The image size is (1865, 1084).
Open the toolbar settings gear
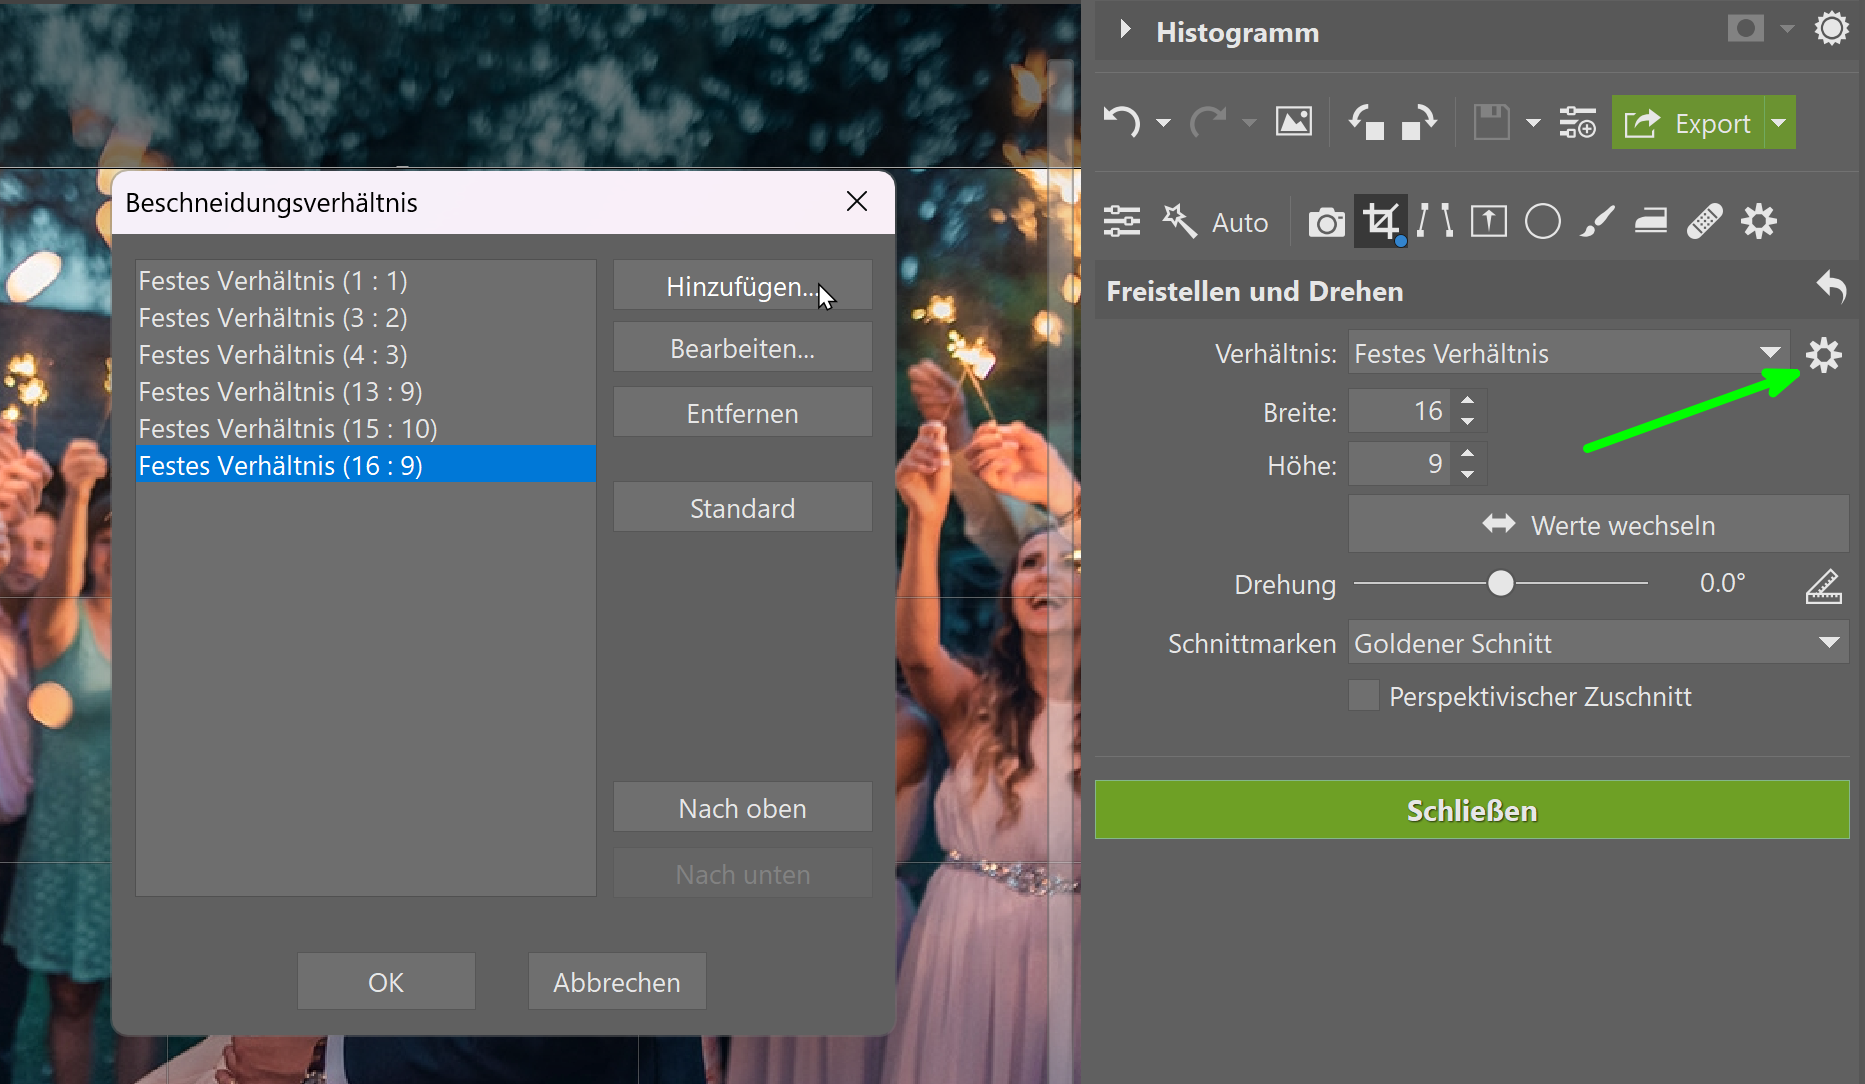(1759, 221)
